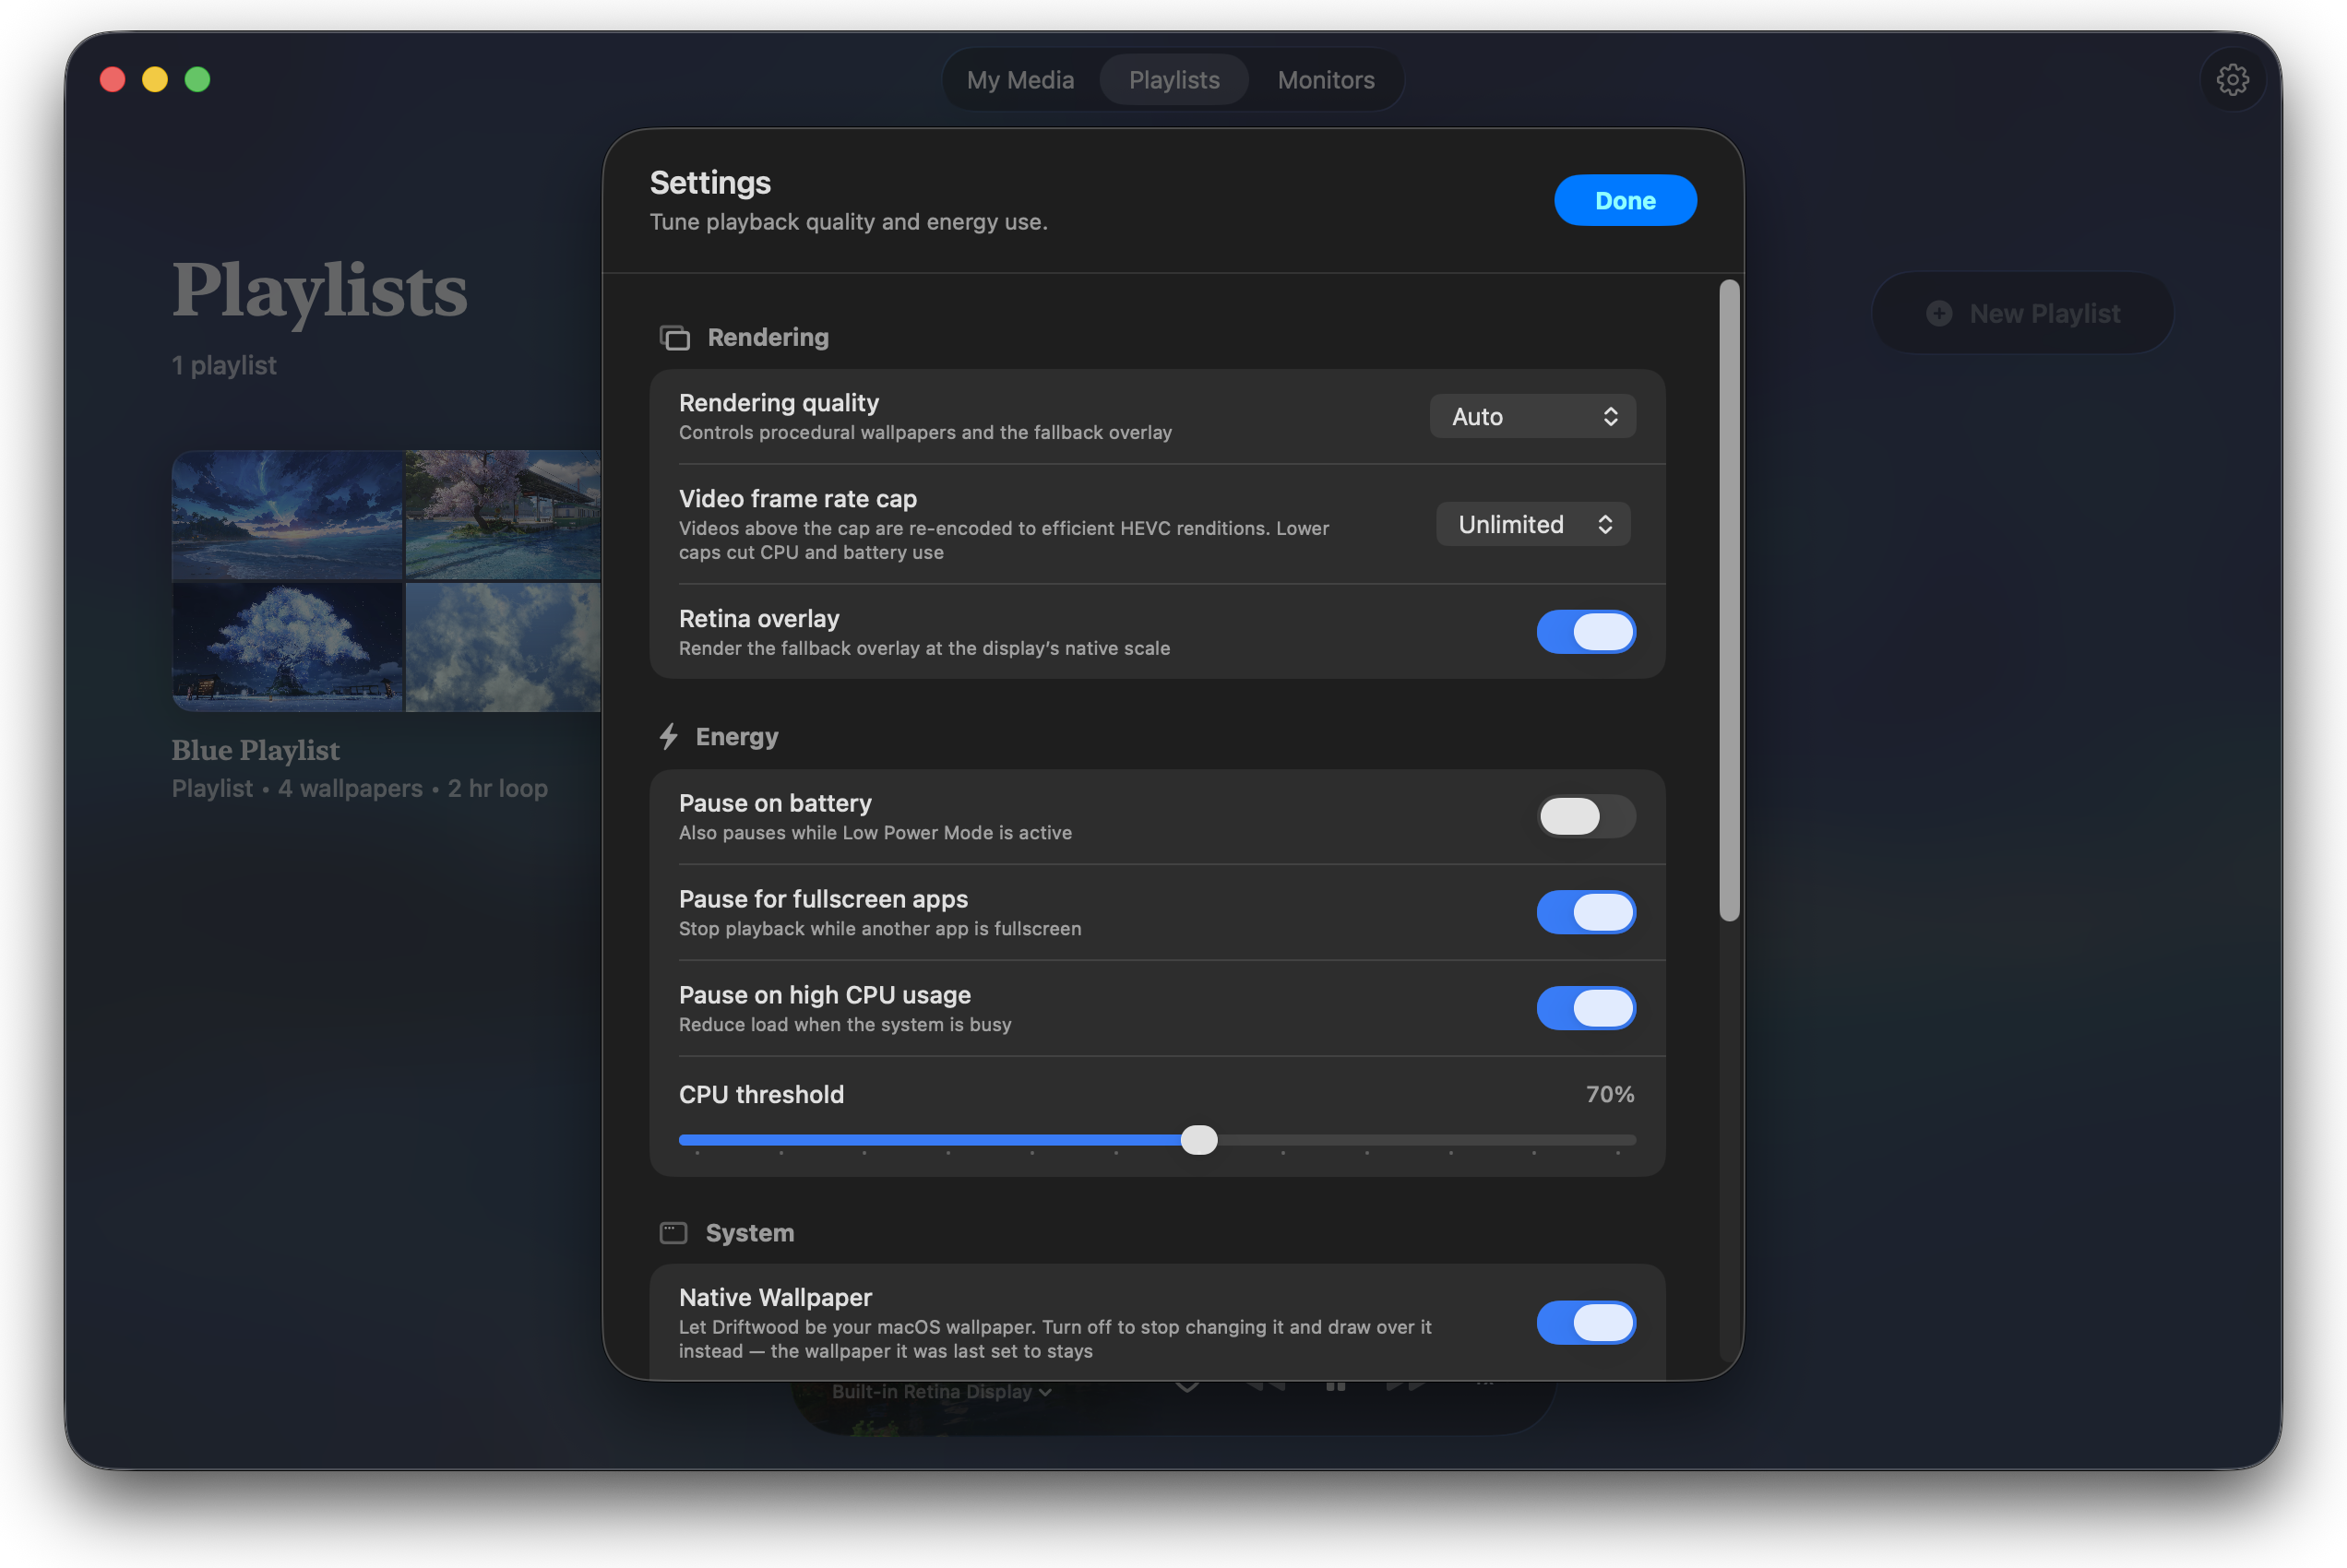2347x1568 pixels.
Task: Click the 'Video frame rate cap' label
Action: 798,499
